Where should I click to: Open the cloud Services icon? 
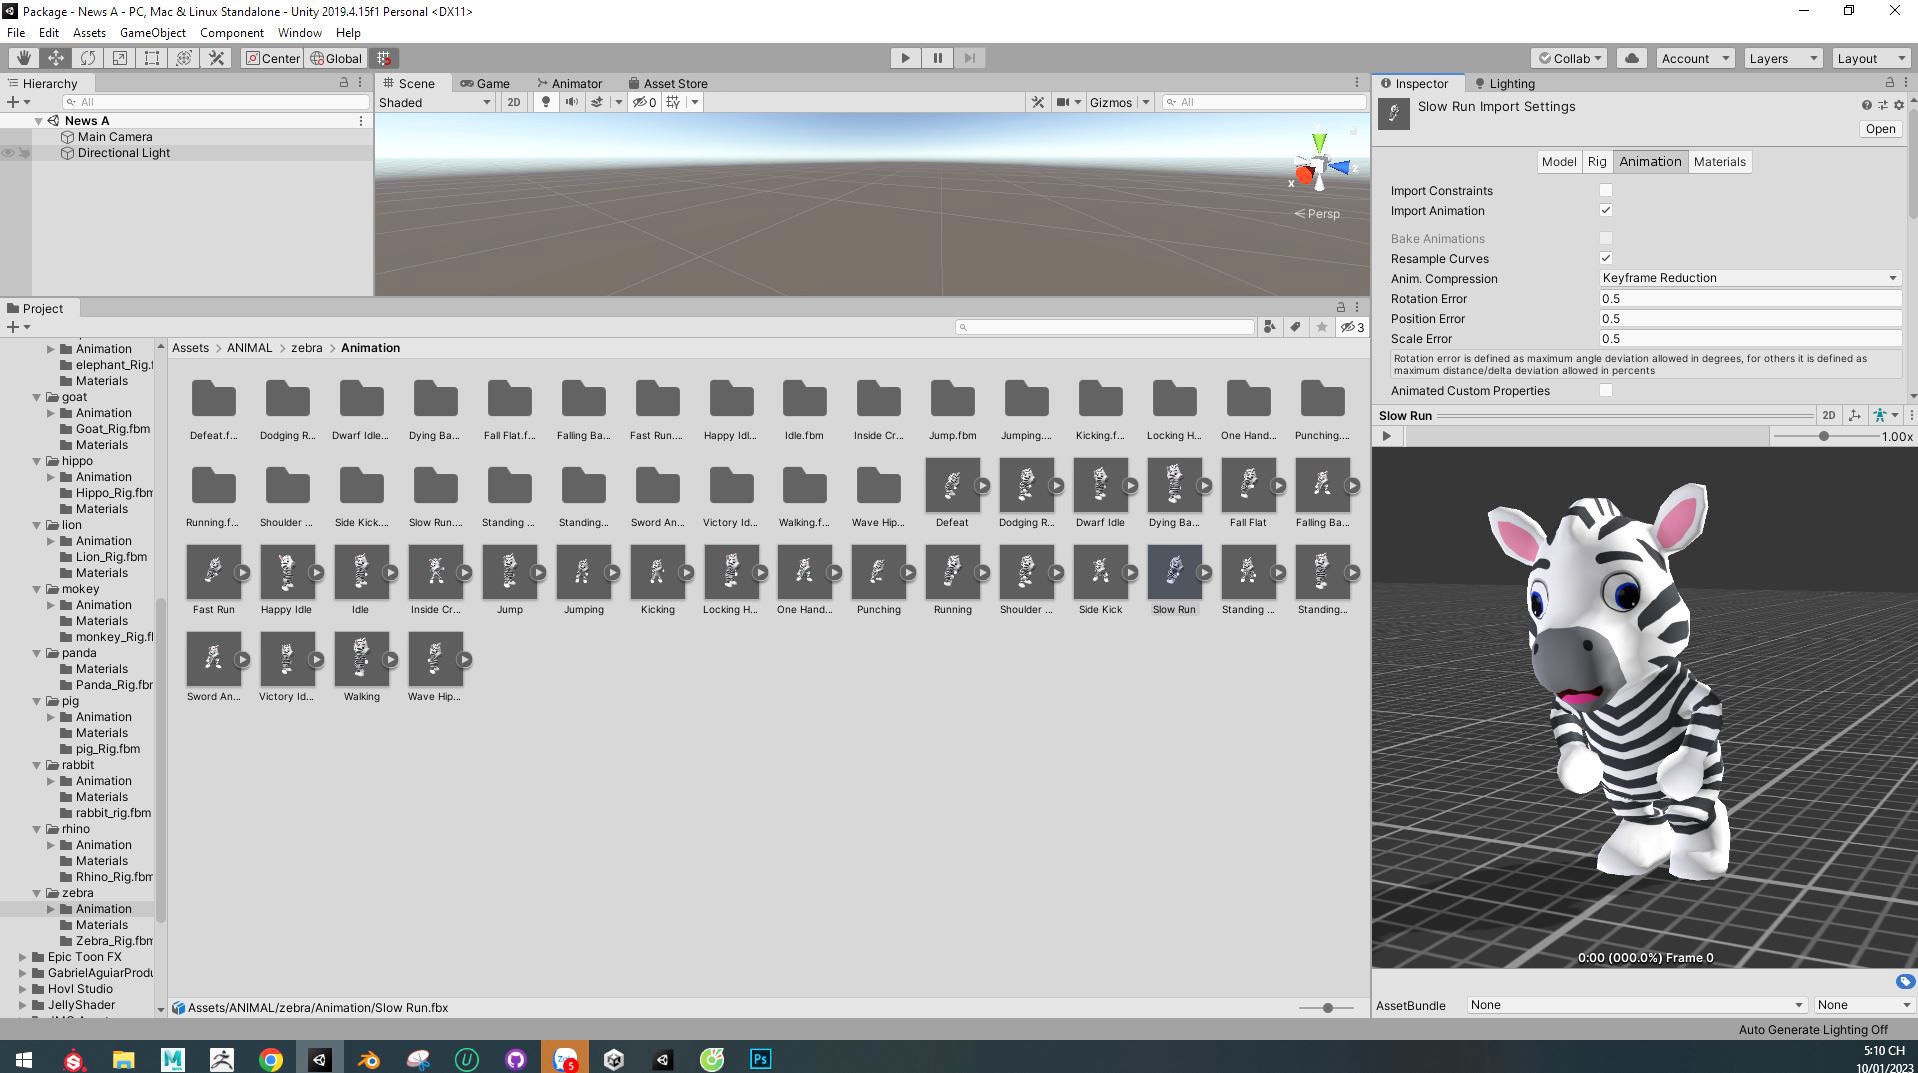[x=1631, y=58]
